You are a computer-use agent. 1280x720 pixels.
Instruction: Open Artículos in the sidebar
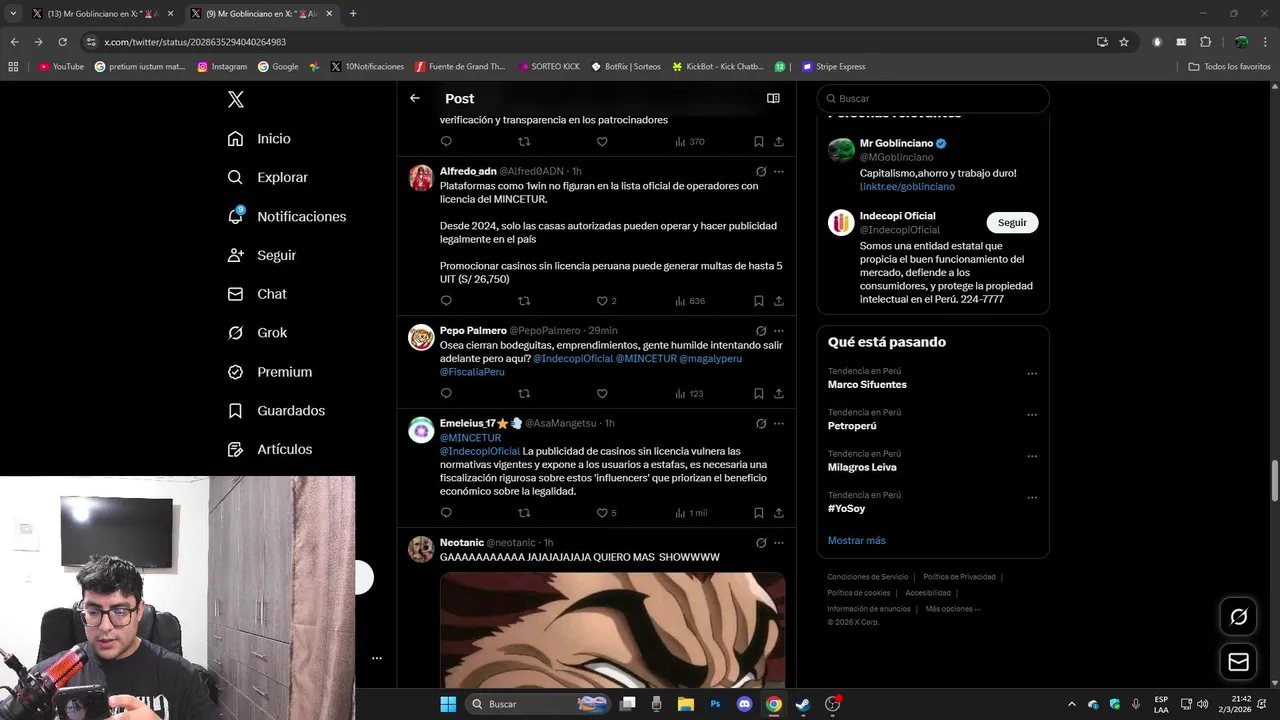click(270, 449)
